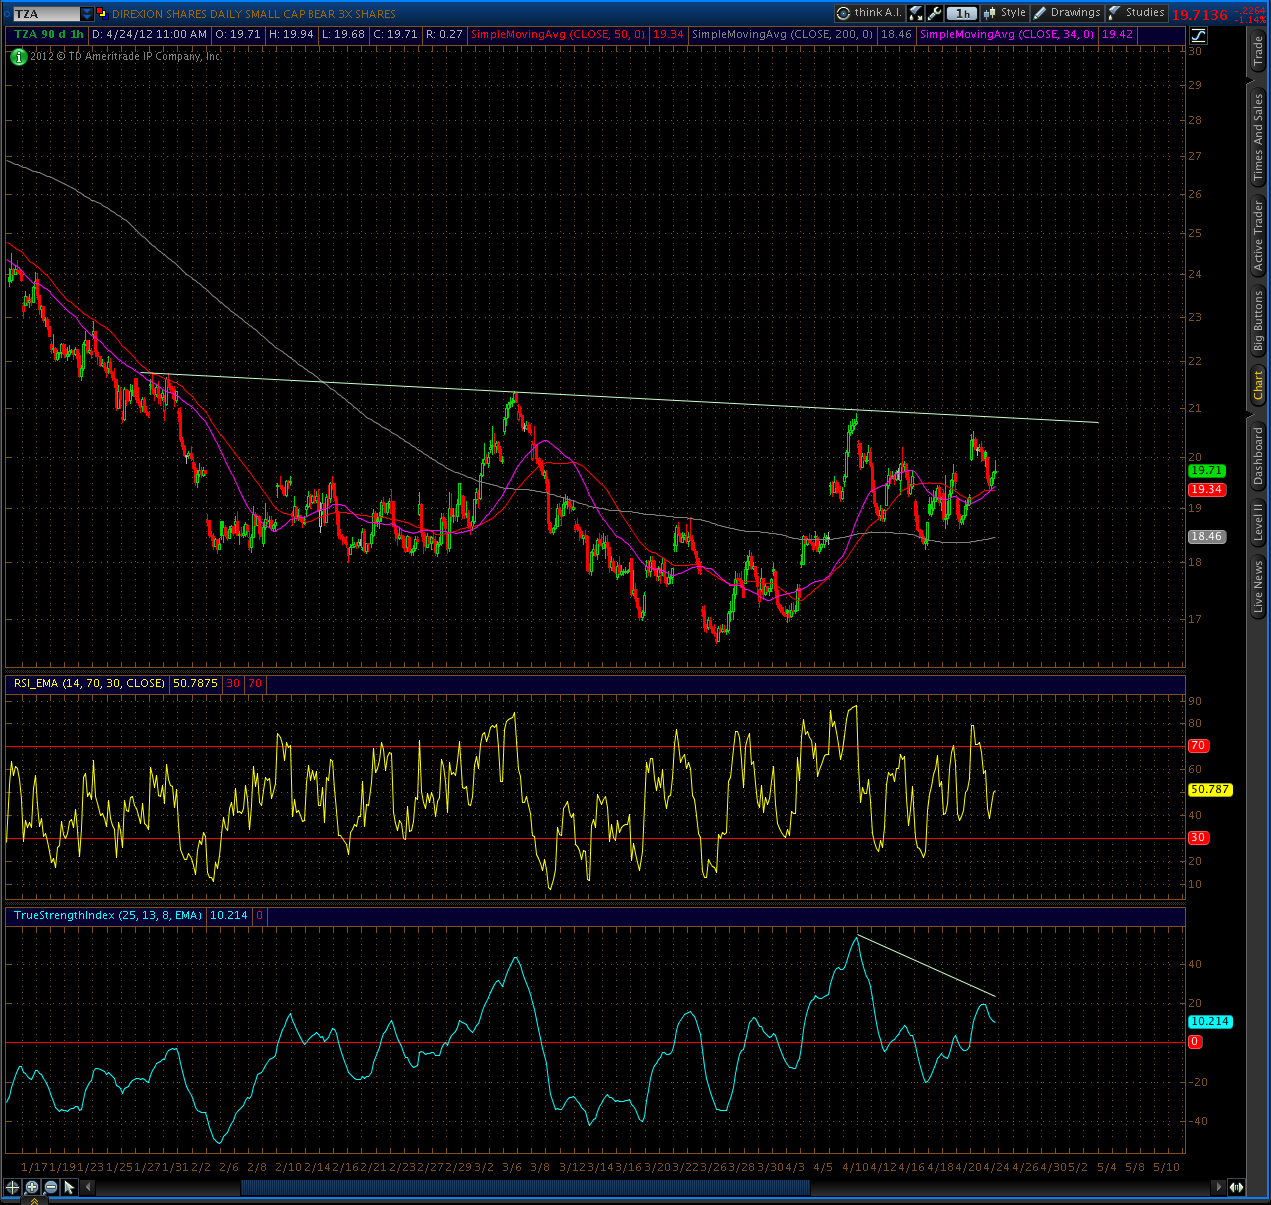Open the Active Trader sidebar tab
Image resolution: width=1271 pixels, height=1205 pixels.
click(x=1259, y=236)
